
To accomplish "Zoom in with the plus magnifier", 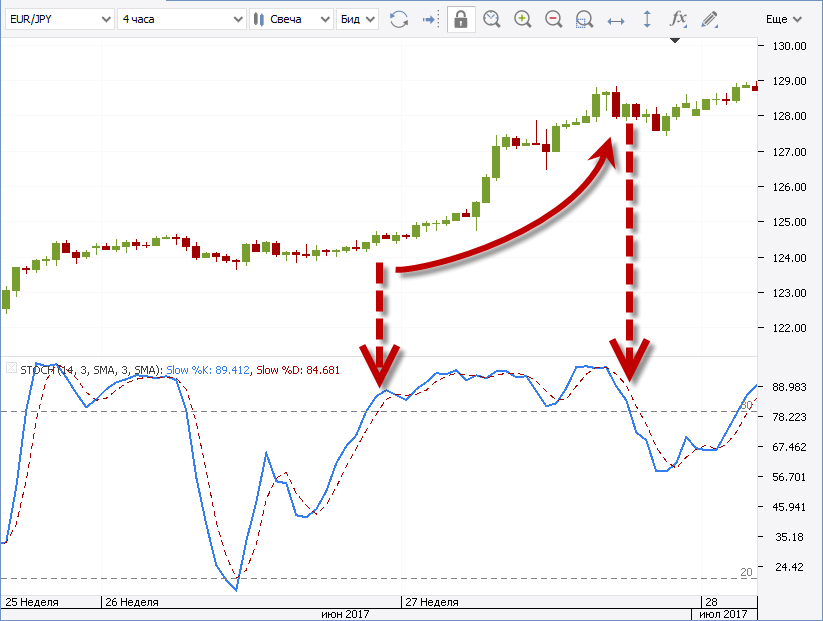I will (x=522, y=19).
